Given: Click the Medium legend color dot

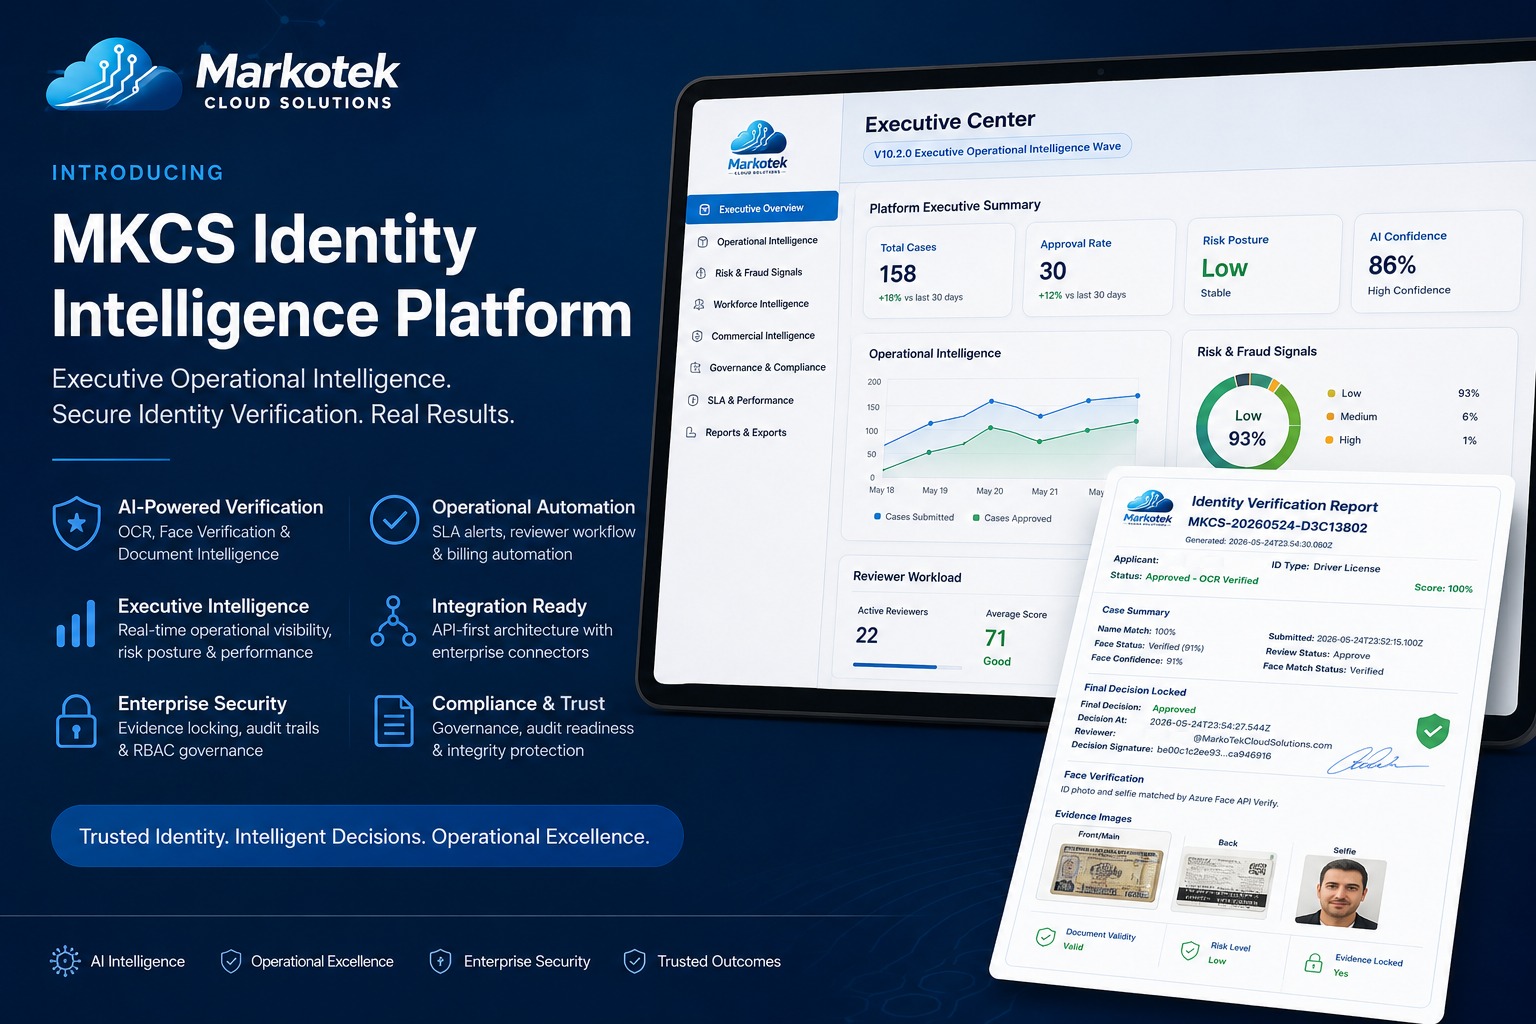Looking at the screenshot, I should click(1330, 416).
